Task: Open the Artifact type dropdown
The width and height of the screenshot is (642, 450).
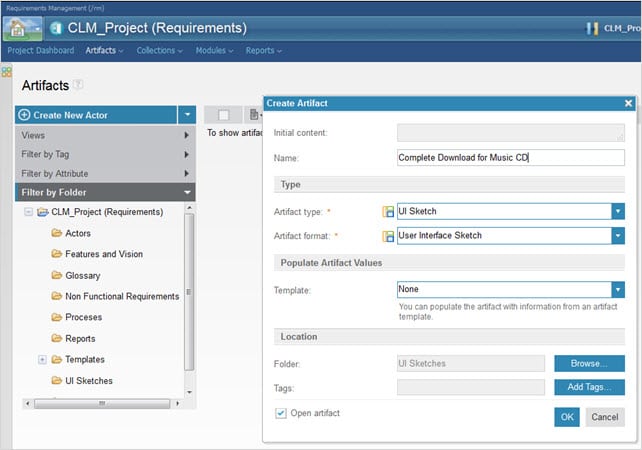Action: (618, 212)
